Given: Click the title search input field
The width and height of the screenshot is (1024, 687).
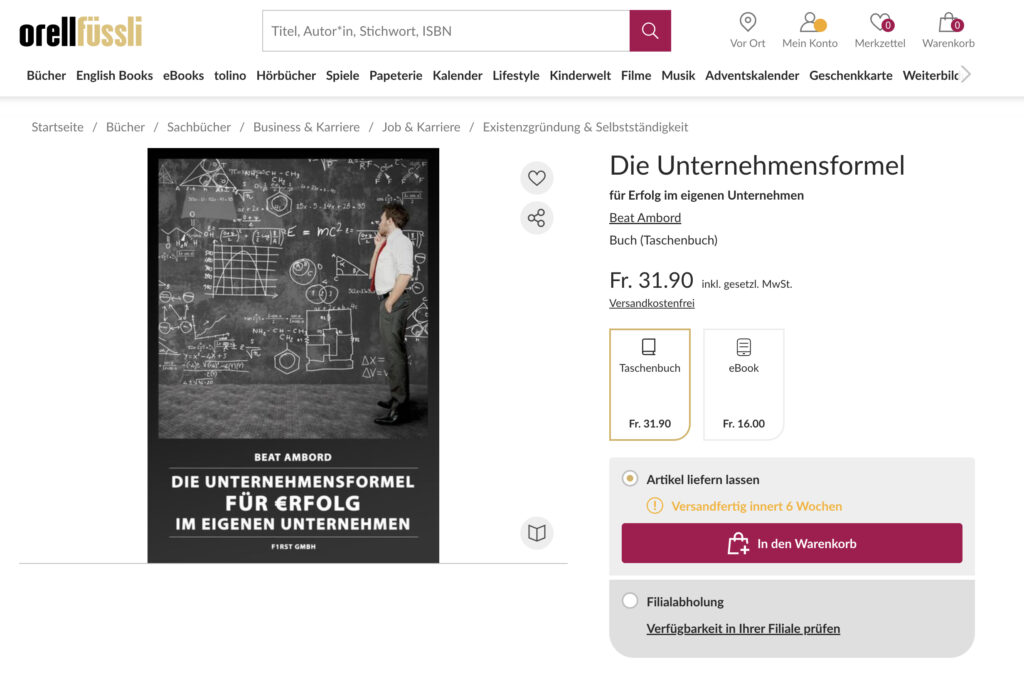Looking at the screenshot, I should 446,31.
